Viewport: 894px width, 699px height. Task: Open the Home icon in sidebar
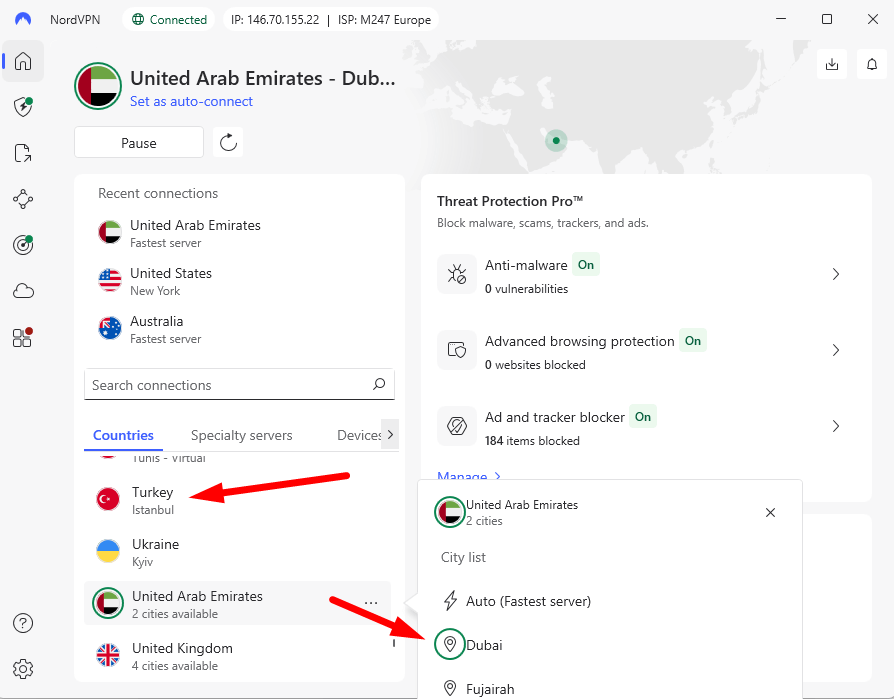click(x=23, y=61)
